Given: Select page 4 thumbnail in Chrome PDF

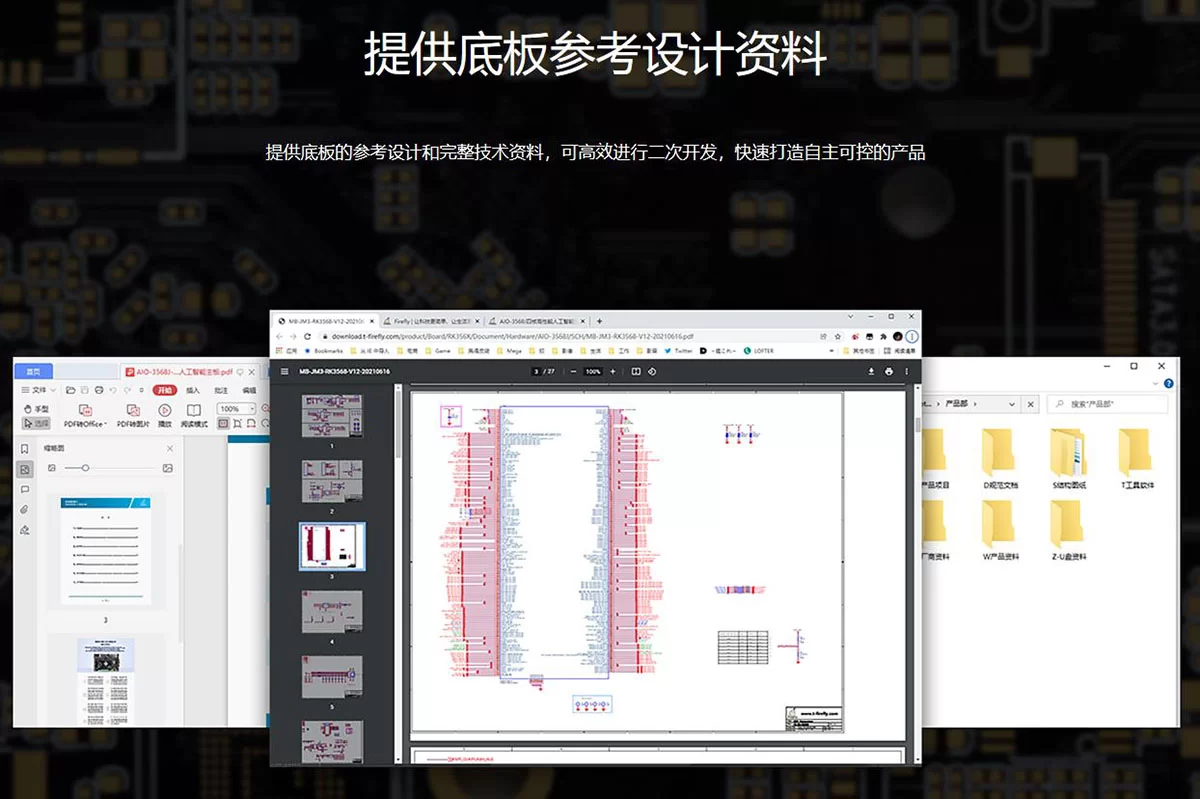Looking at the screenshot, I should pos(332,611).
